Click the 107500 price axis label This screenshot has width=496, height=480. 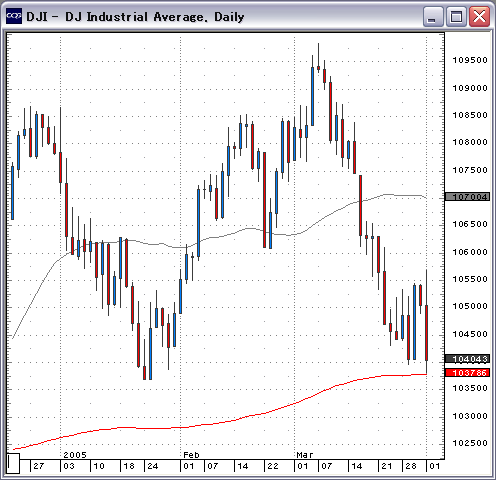pyautogui.click(x=470, y=170)
